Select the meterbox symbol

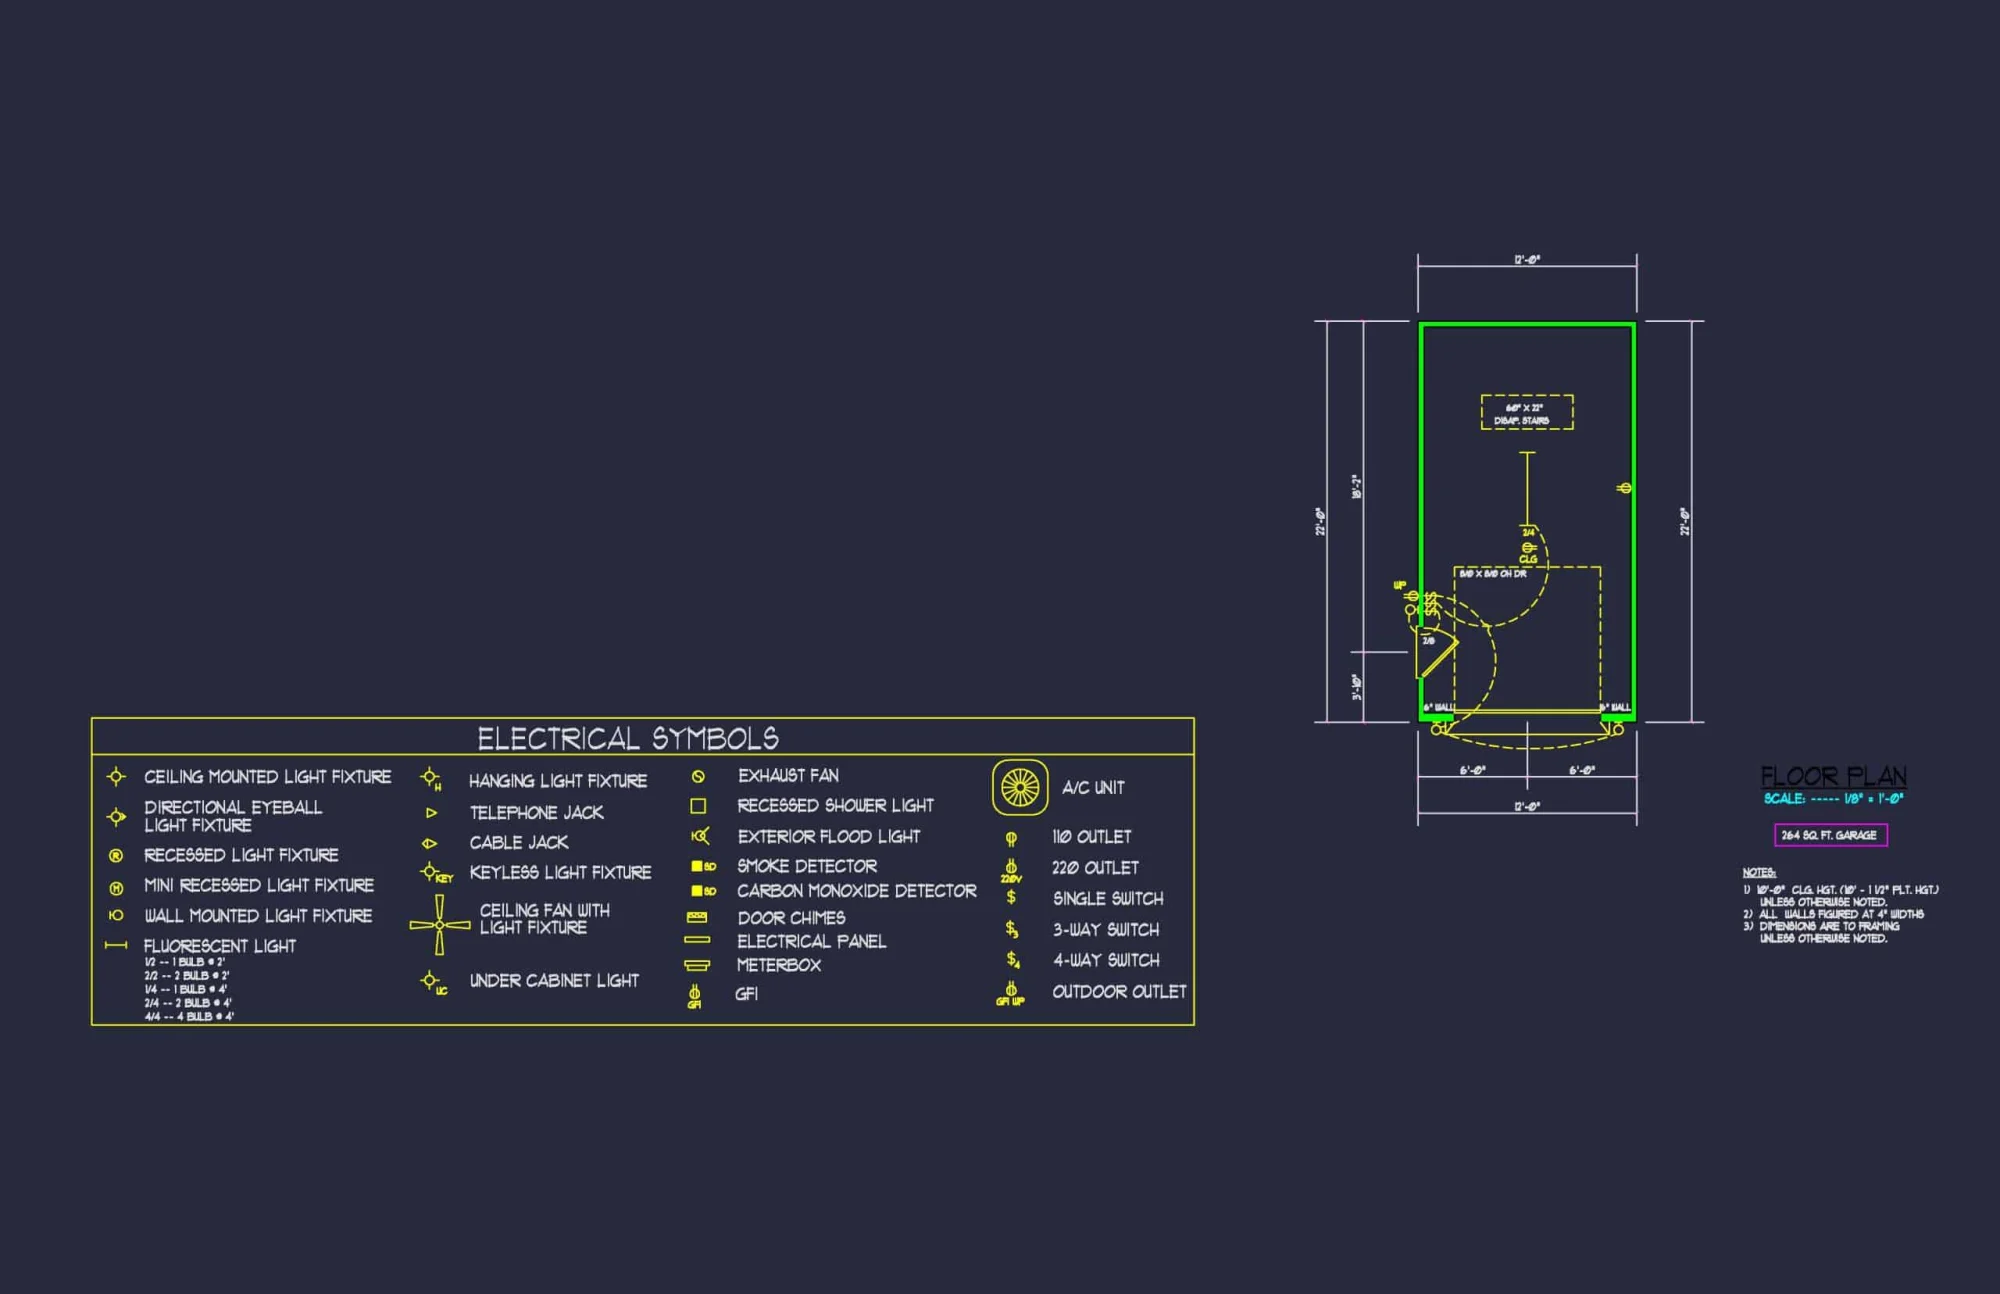point(698,966)
